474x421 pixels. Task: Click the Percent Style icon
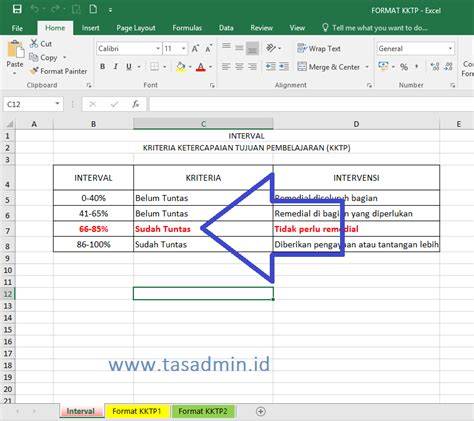pyautogui.click(x=404, y=67)
